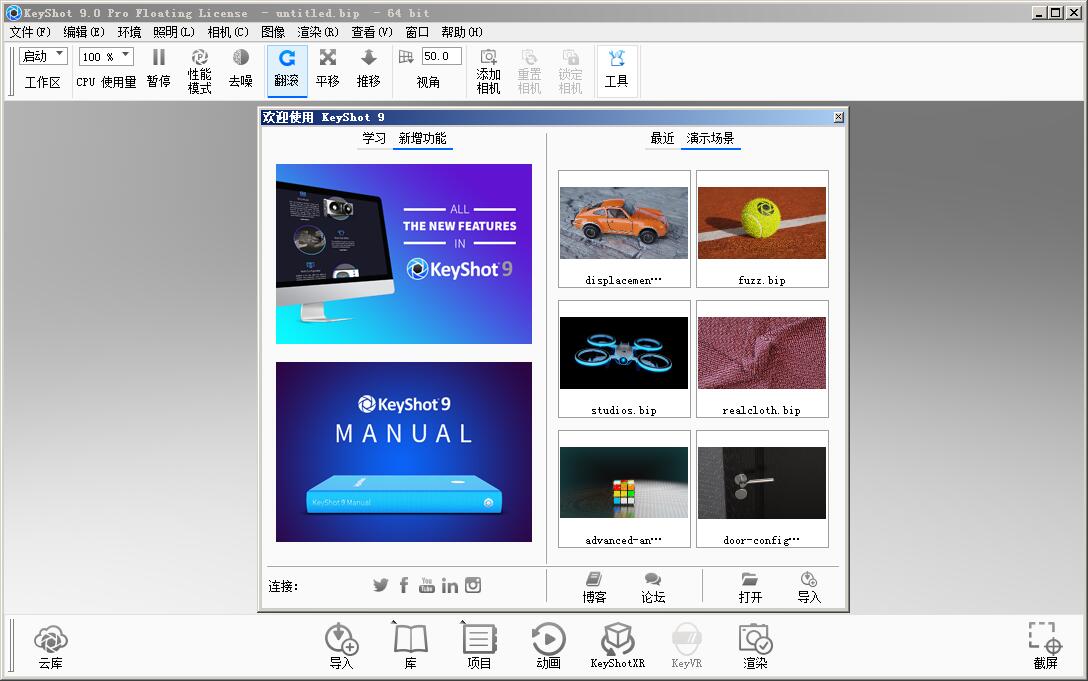Select the 平移 pan camera tool

328,69
